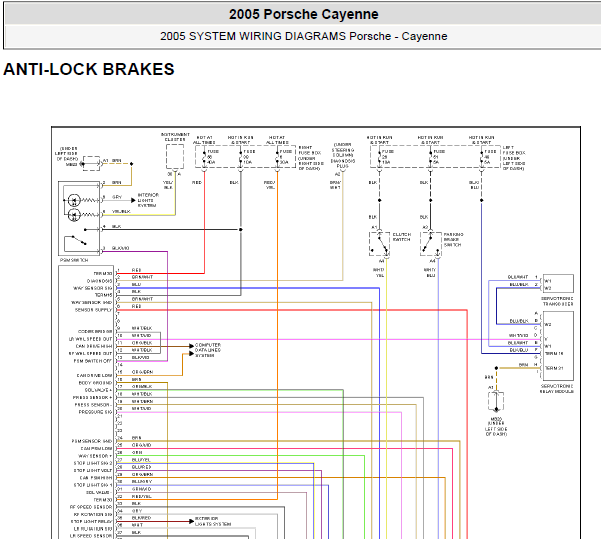Click the '2005 Porsche Cayenne' title
601x539 pixels.
coord(304,15)
